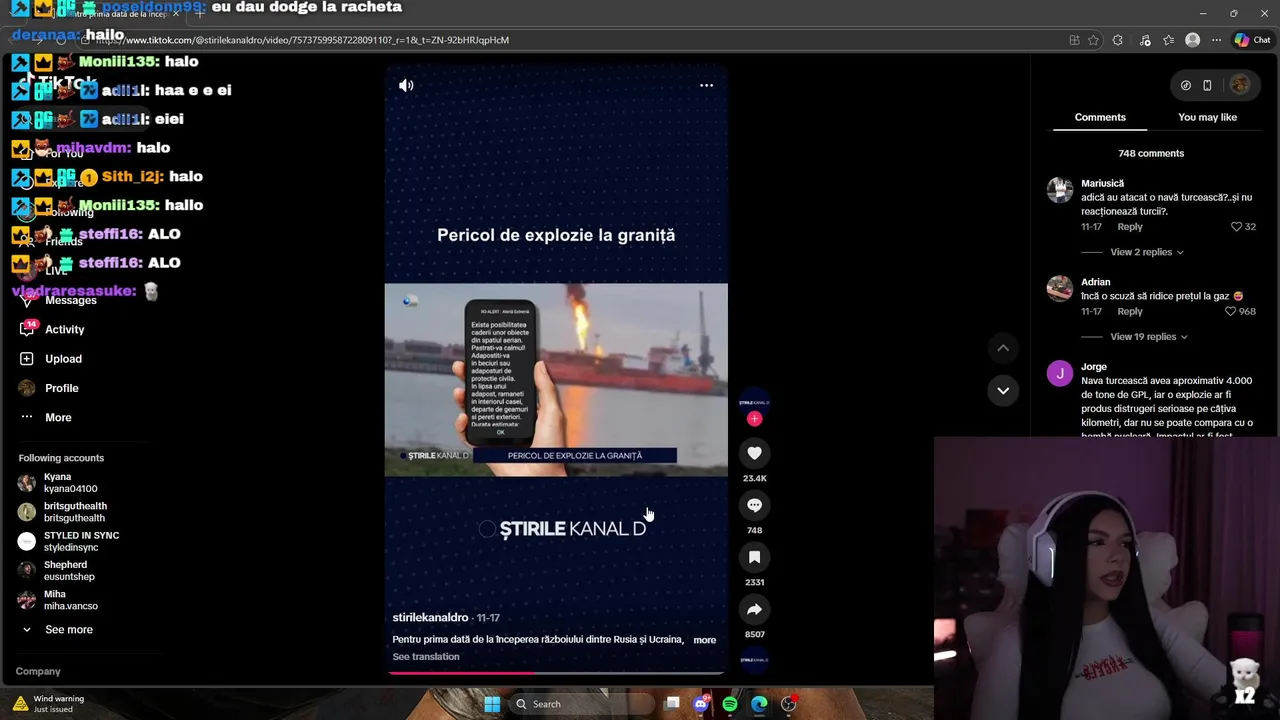This screenshot has height=720, width=1280.
Task: Open the TikTok profile avatar menu
Action: (1240, 85)
